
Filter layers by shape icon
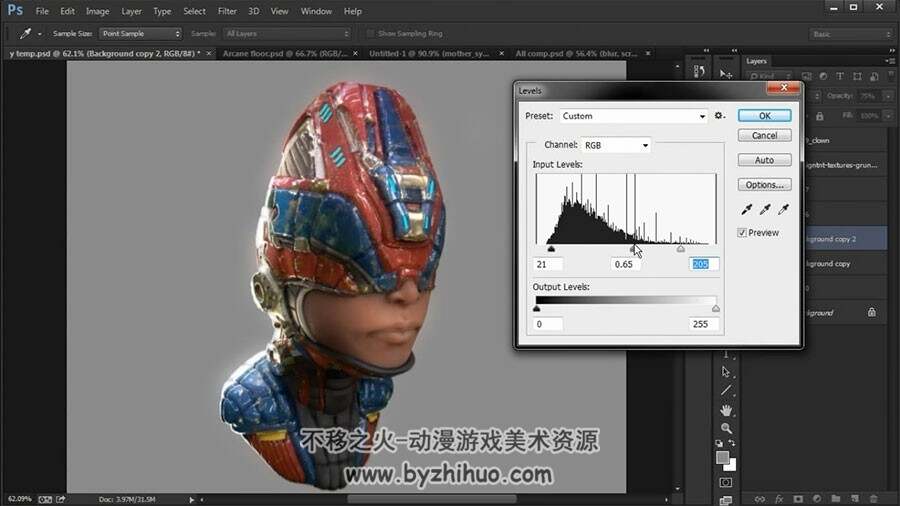pos(857,76)
